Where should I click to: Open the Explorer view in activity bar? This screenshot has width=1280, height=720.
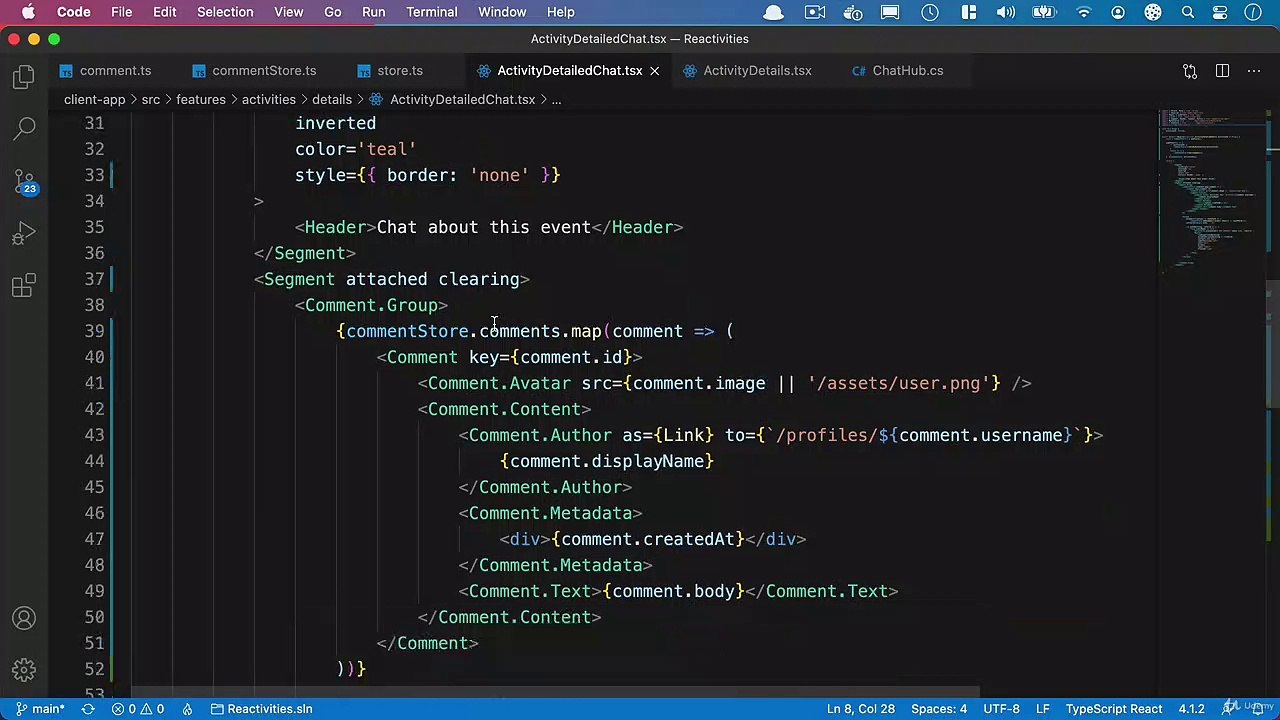pos(24,77)
